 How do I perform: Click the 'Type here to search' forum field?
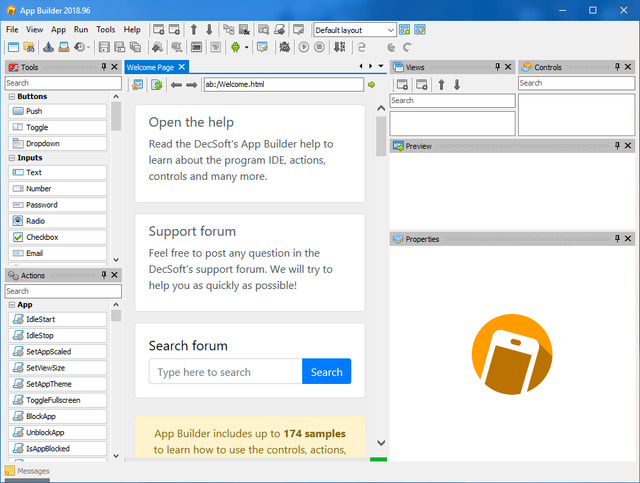click(225, 372)
